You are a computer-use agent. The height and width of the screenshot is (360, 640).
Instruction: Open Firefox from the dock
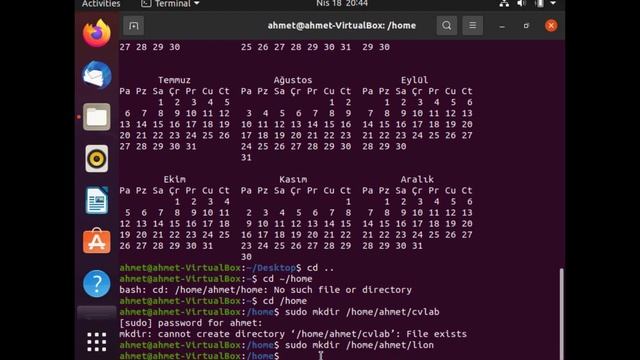(x=97, y=33)
